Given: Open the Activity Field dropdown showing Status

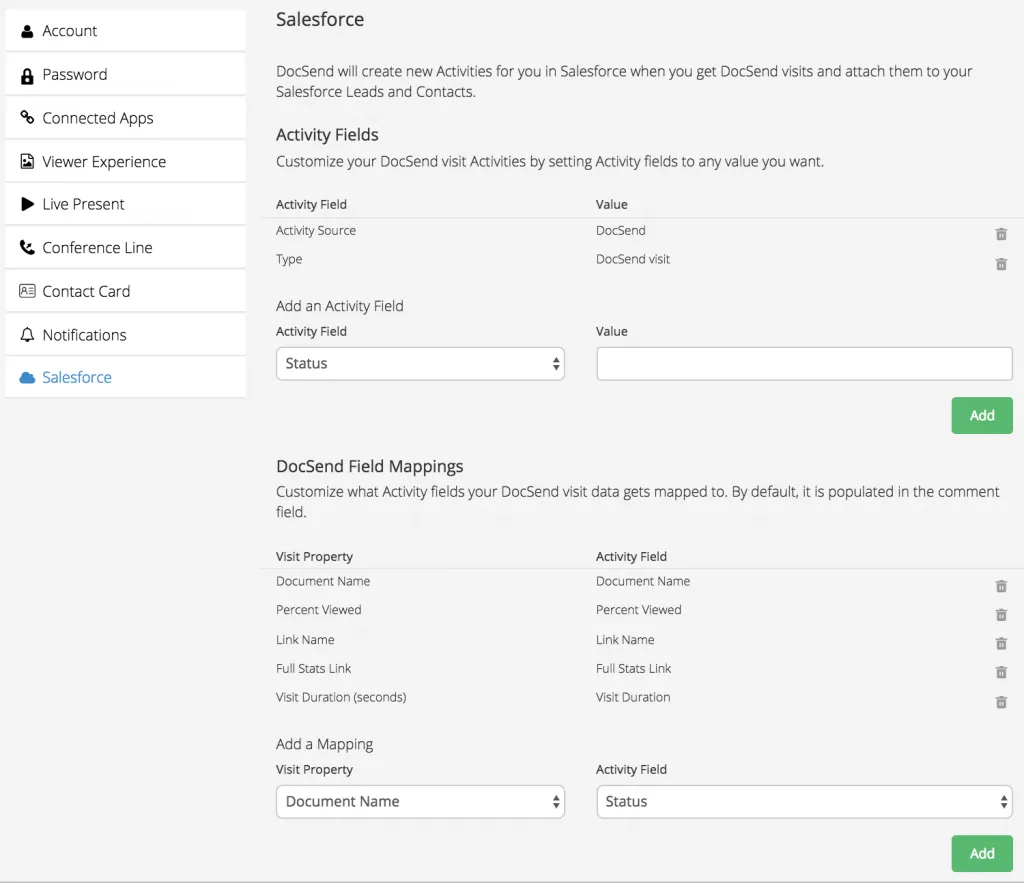Looking at the screenshot, I should click(x=420, y=363).
